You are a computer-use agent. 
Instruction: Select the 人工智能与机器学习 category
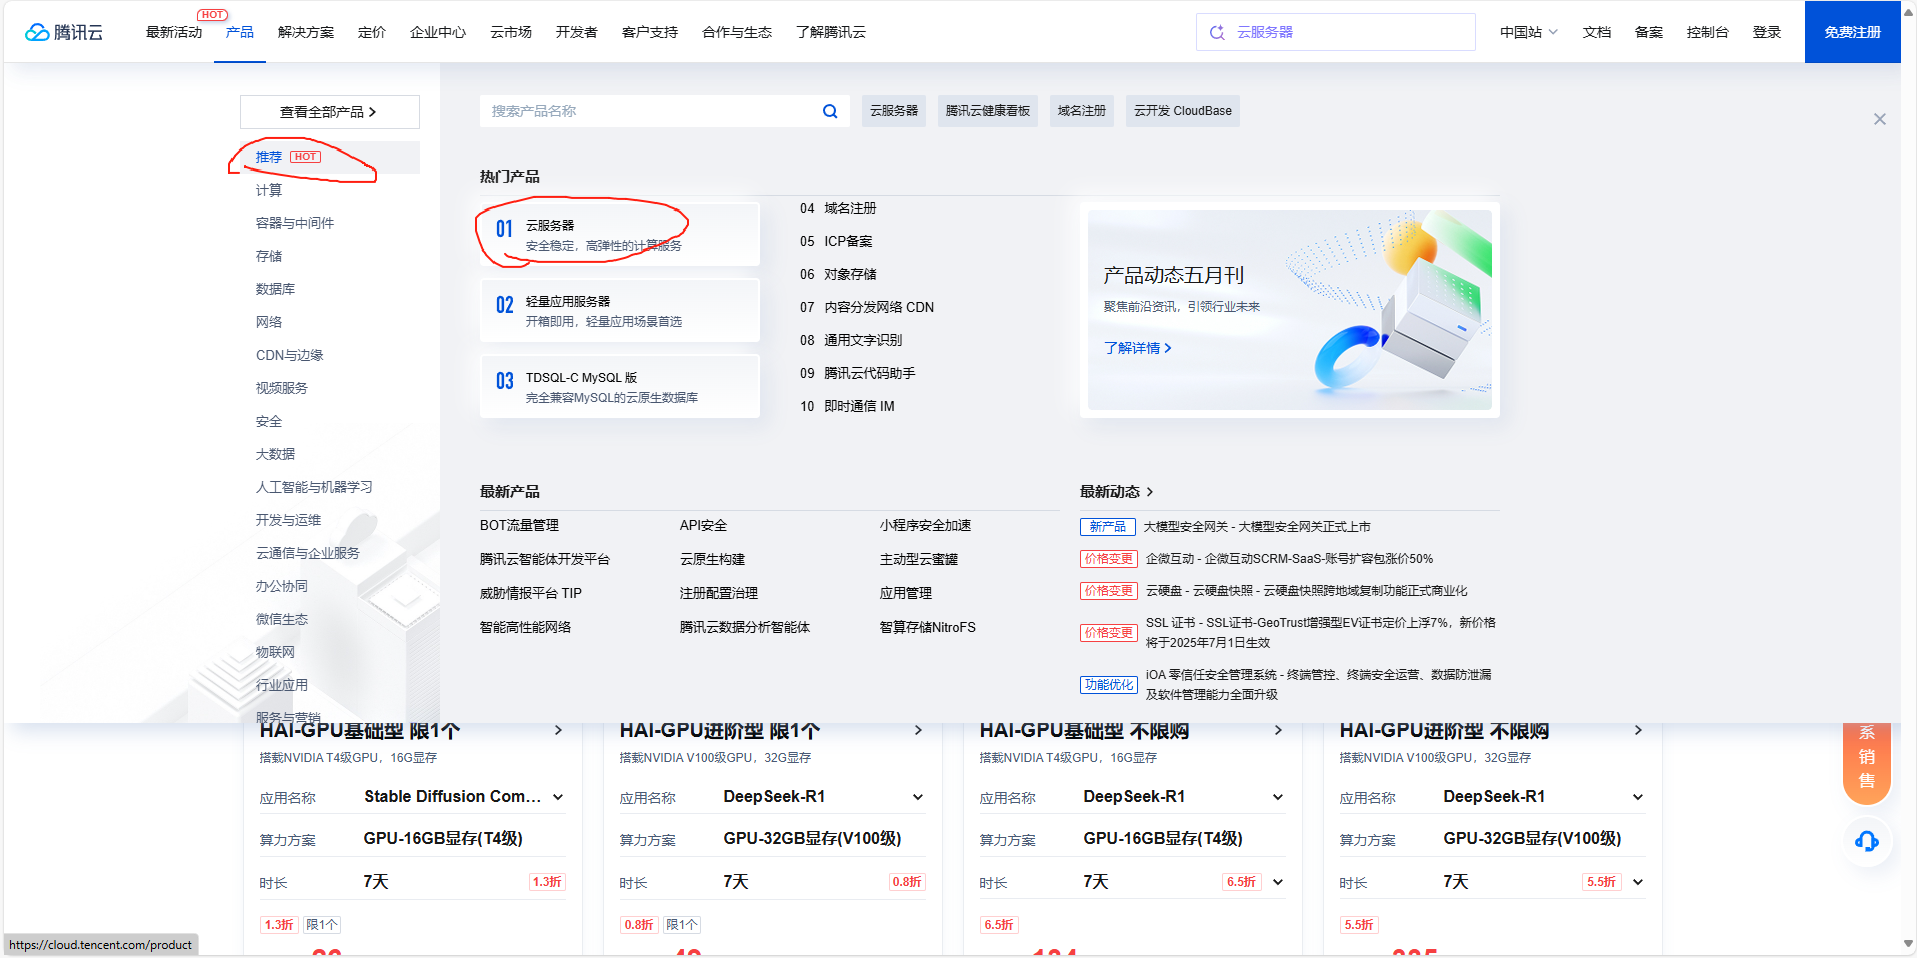[314, 487]
